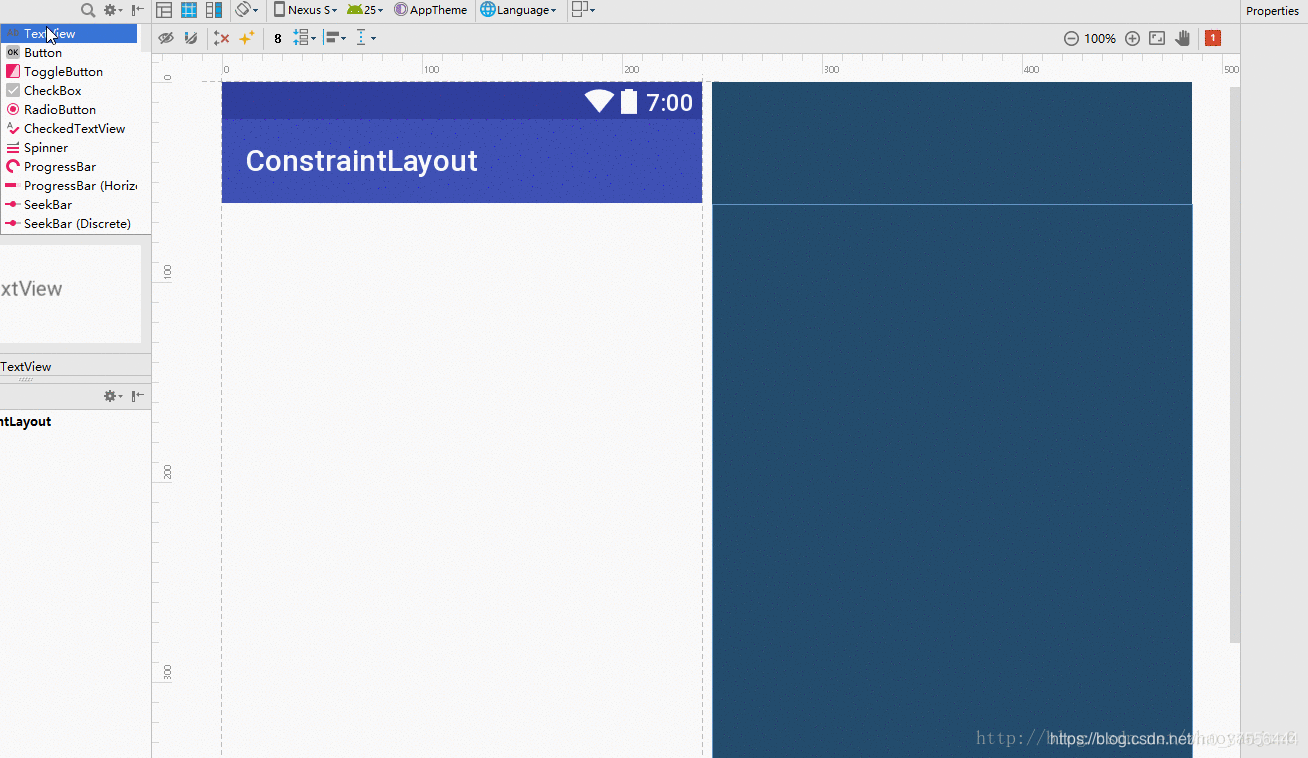Zoom in the design canvas

pyautogui.click(x=1132, y=38)
